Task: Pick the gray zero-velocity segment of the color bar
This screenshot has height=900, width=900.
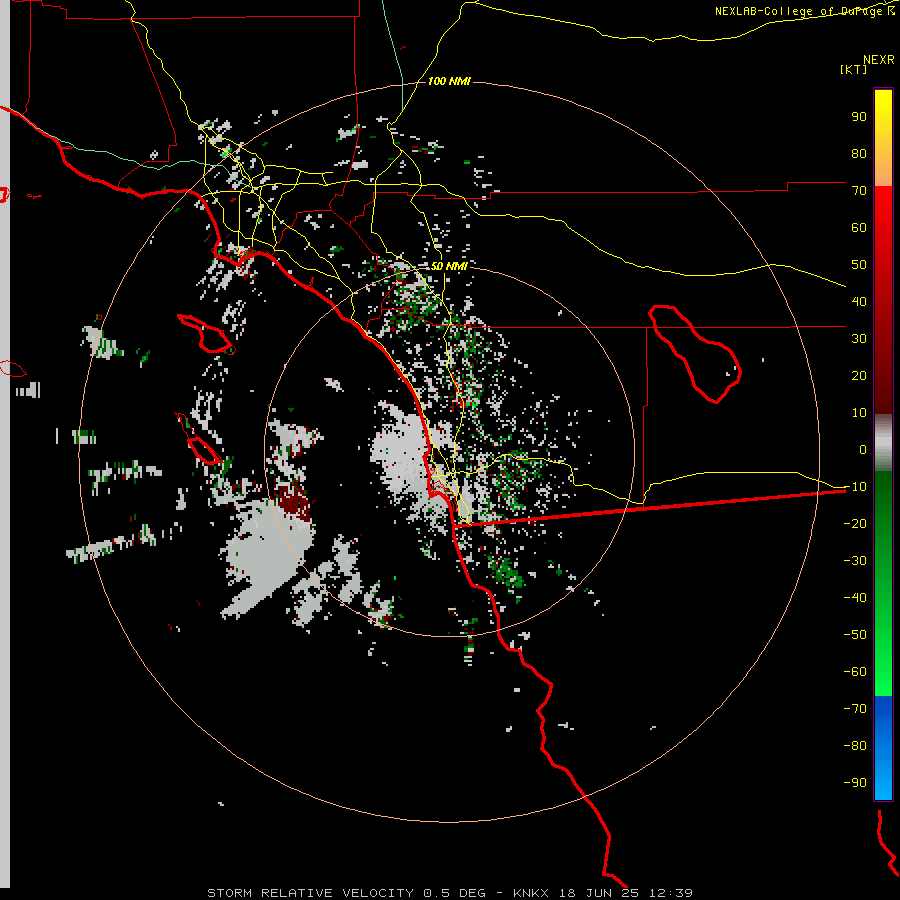Action: pyautogui.click(x=883, y=442)
